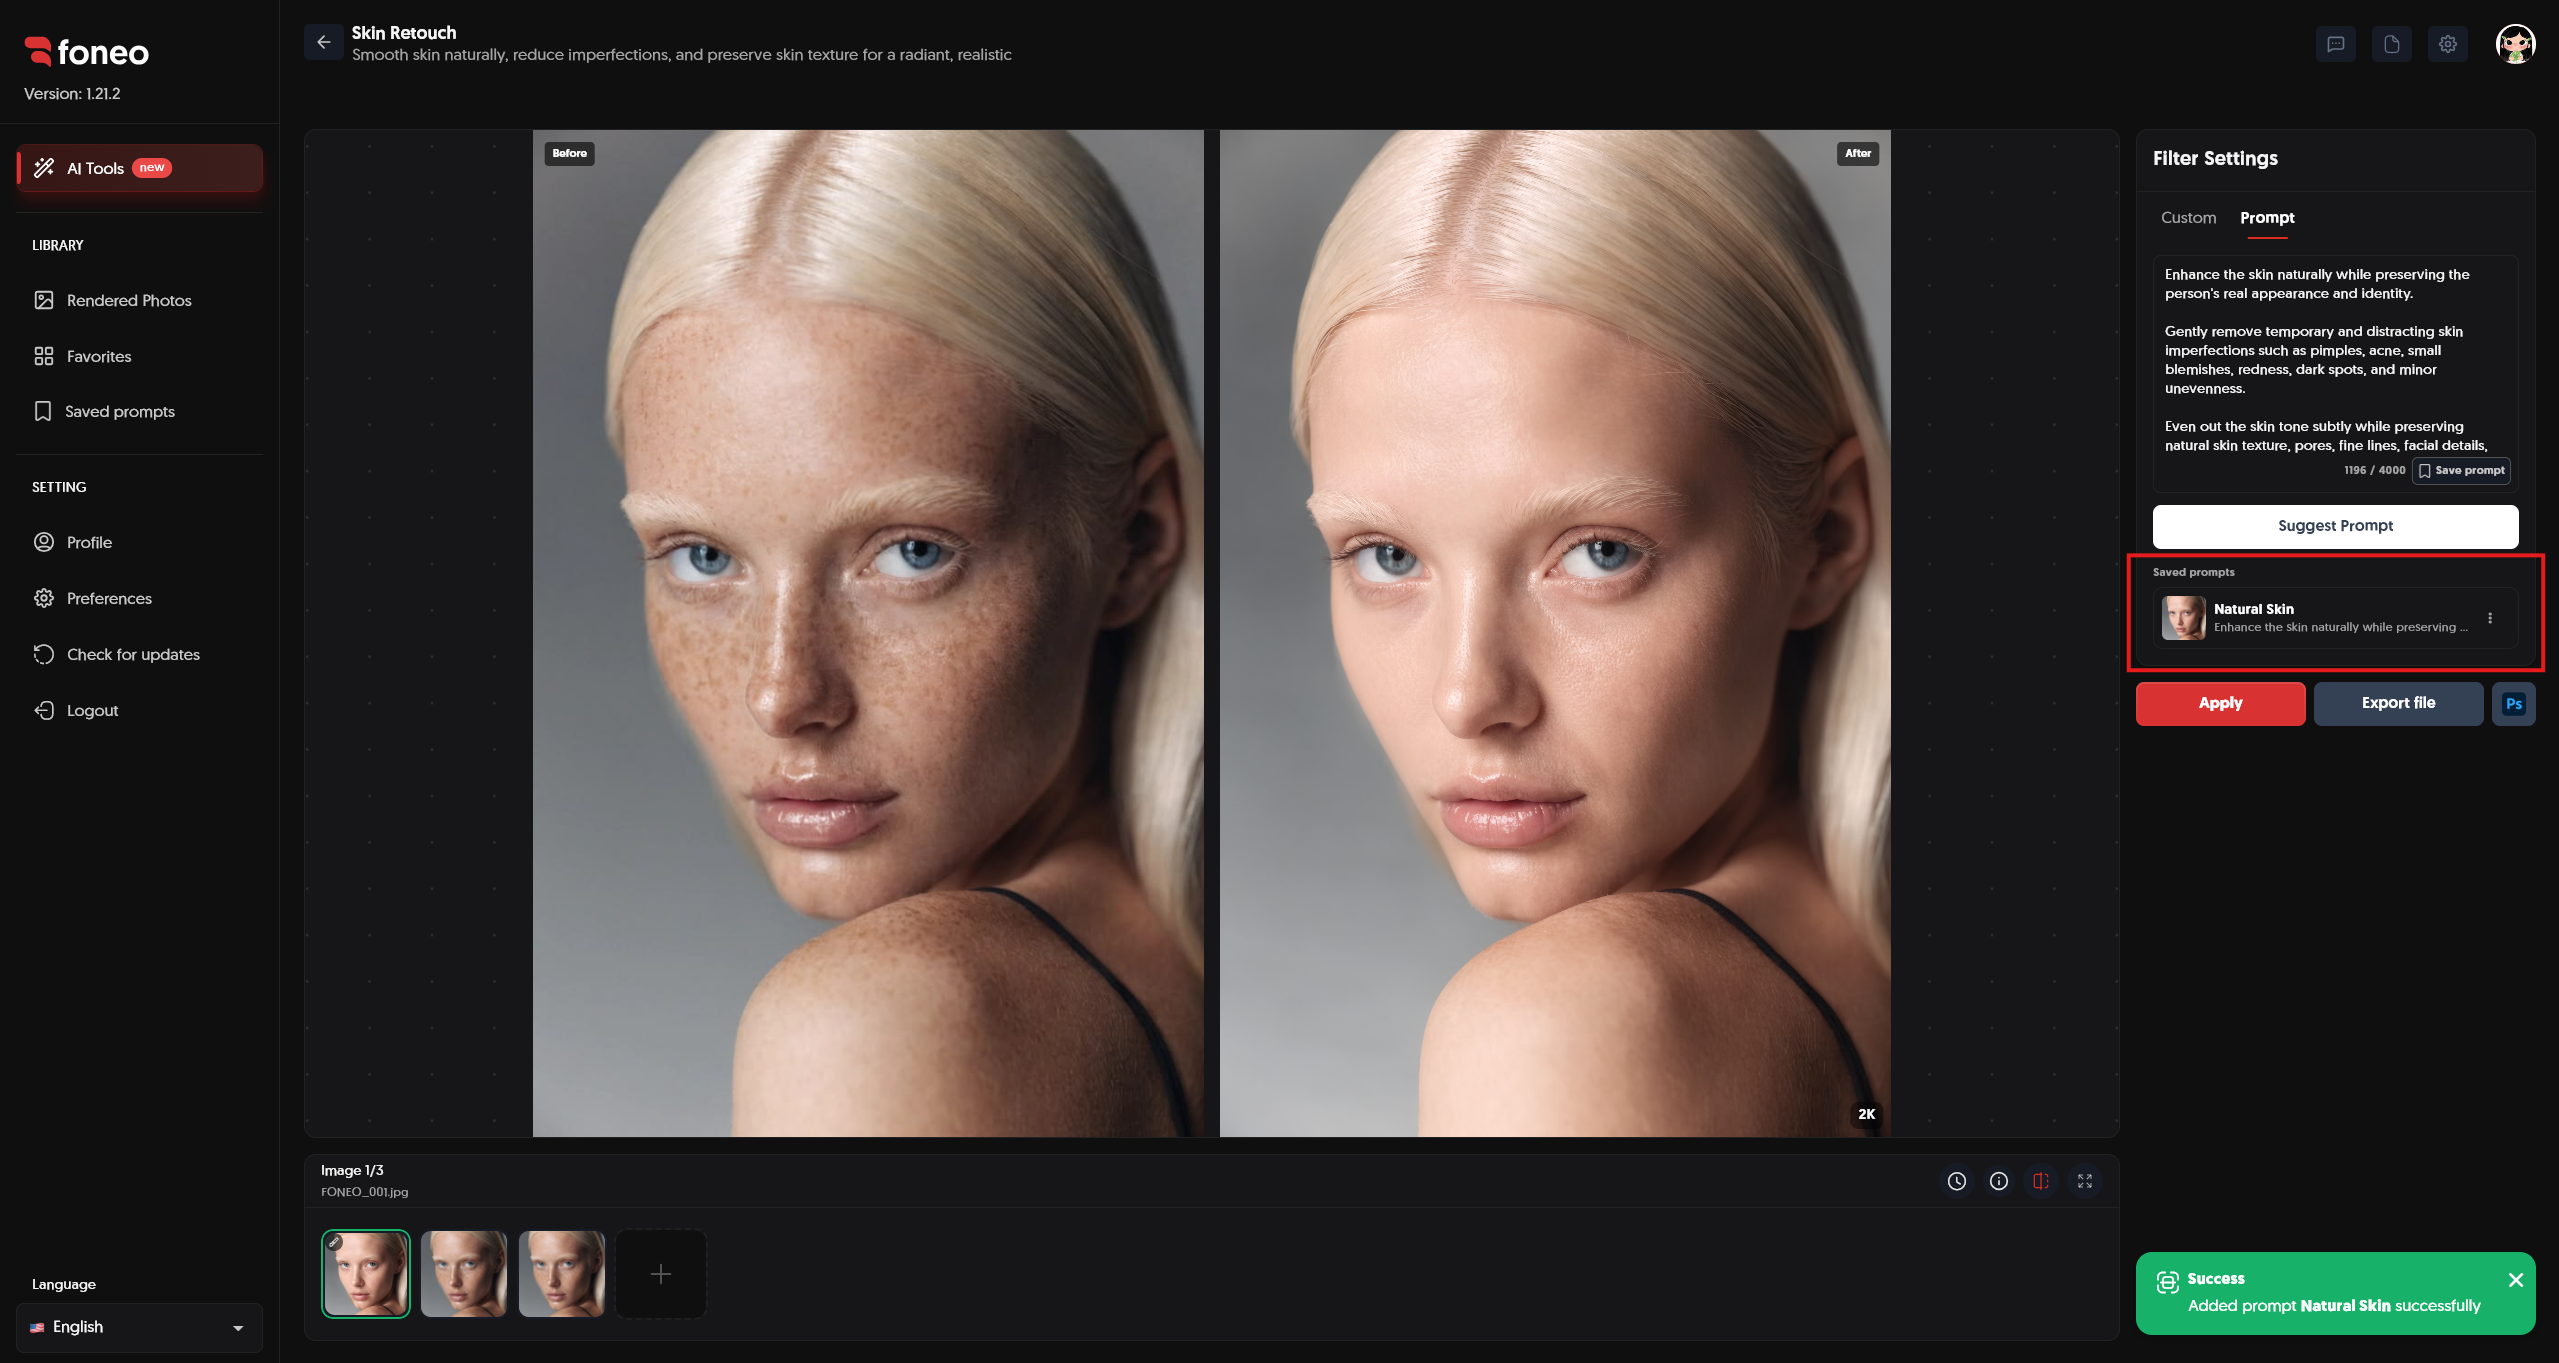Enter fullscreen with the expand icon
Viewport: 2559px width, 1363px height.
(x=2085, y=1181)
